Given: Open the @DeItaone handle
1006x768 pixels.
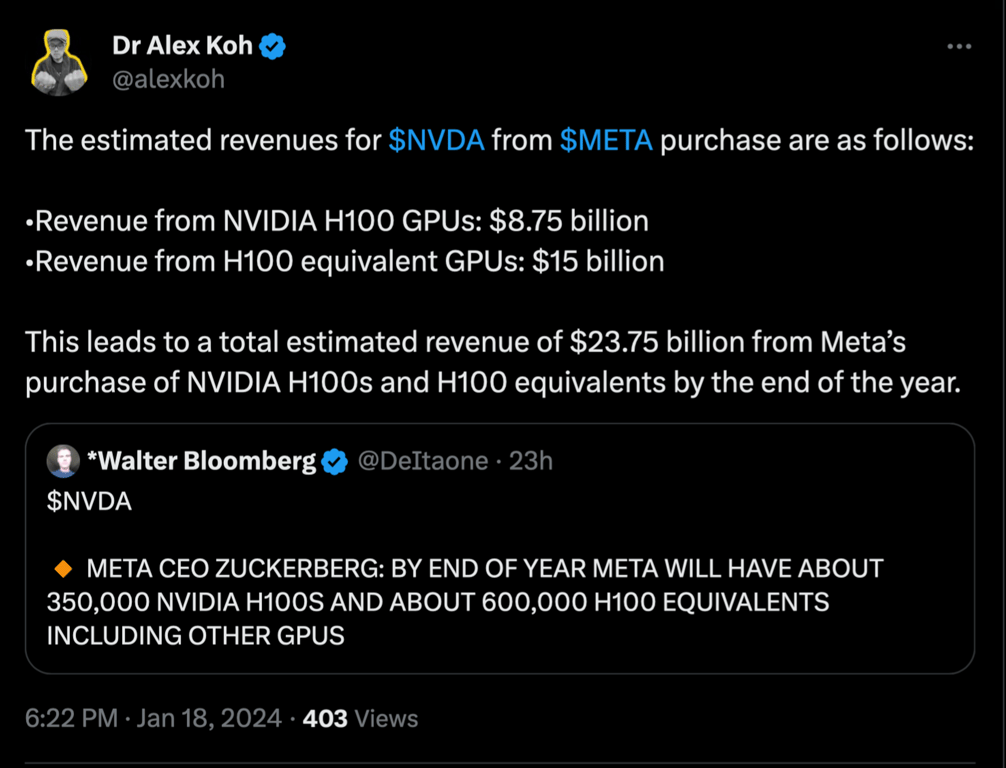Looking at the screenshot, I should [422, 461].
